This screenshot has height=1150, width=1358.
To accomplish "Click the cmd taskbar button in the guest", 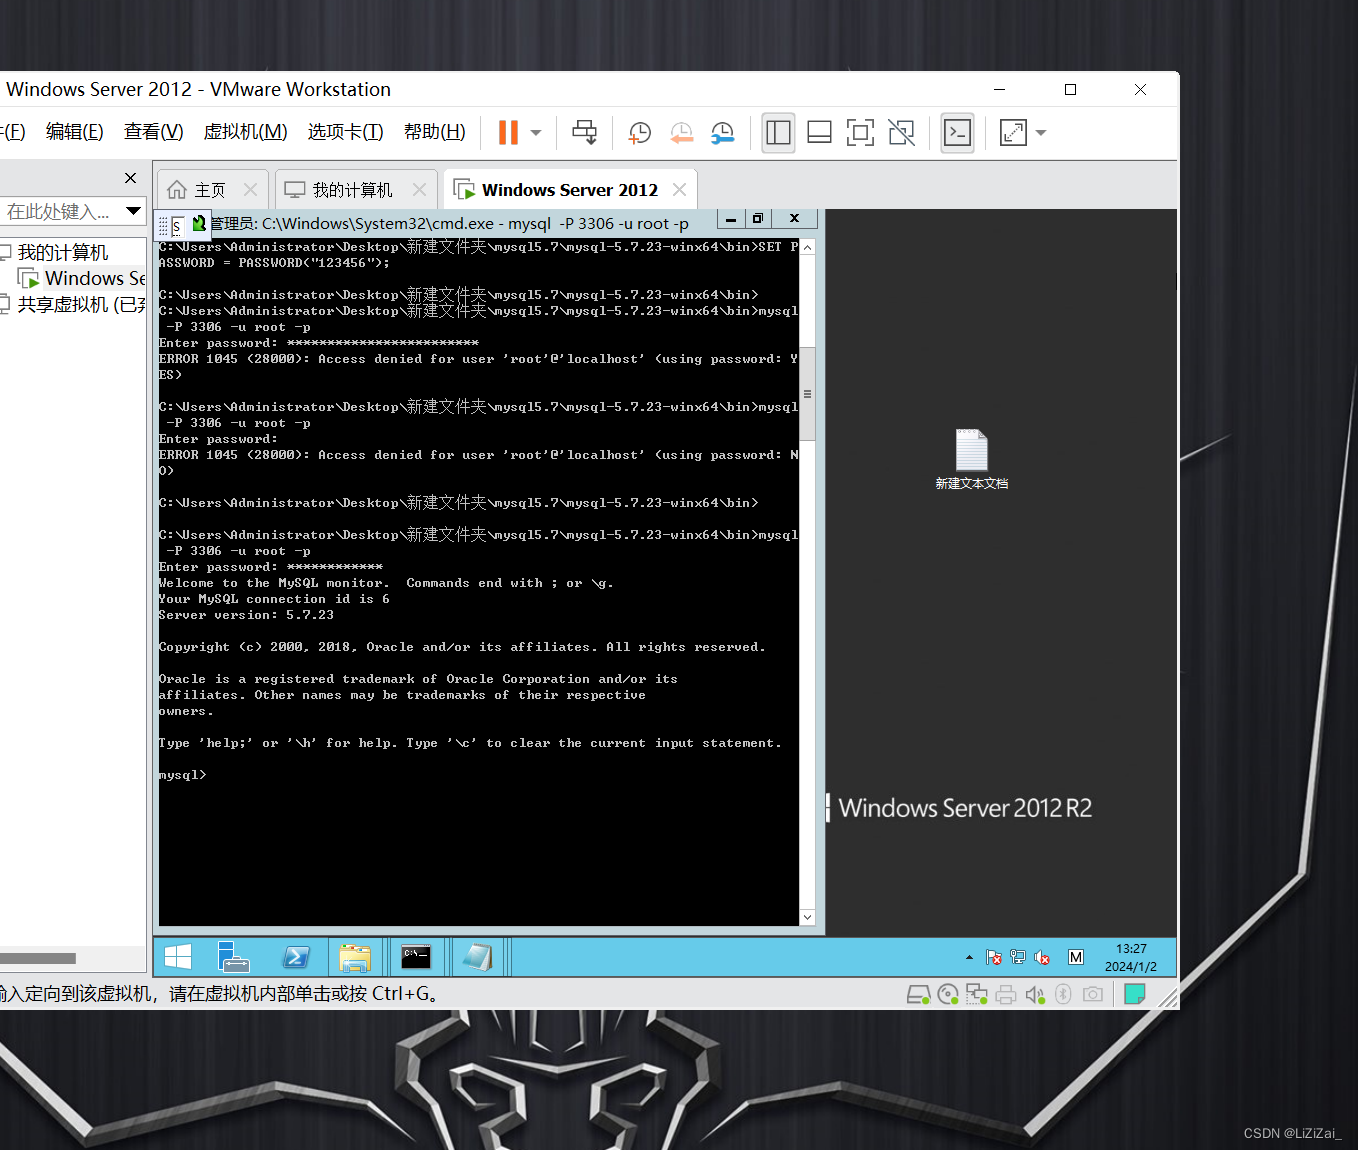I will point(416,957).
